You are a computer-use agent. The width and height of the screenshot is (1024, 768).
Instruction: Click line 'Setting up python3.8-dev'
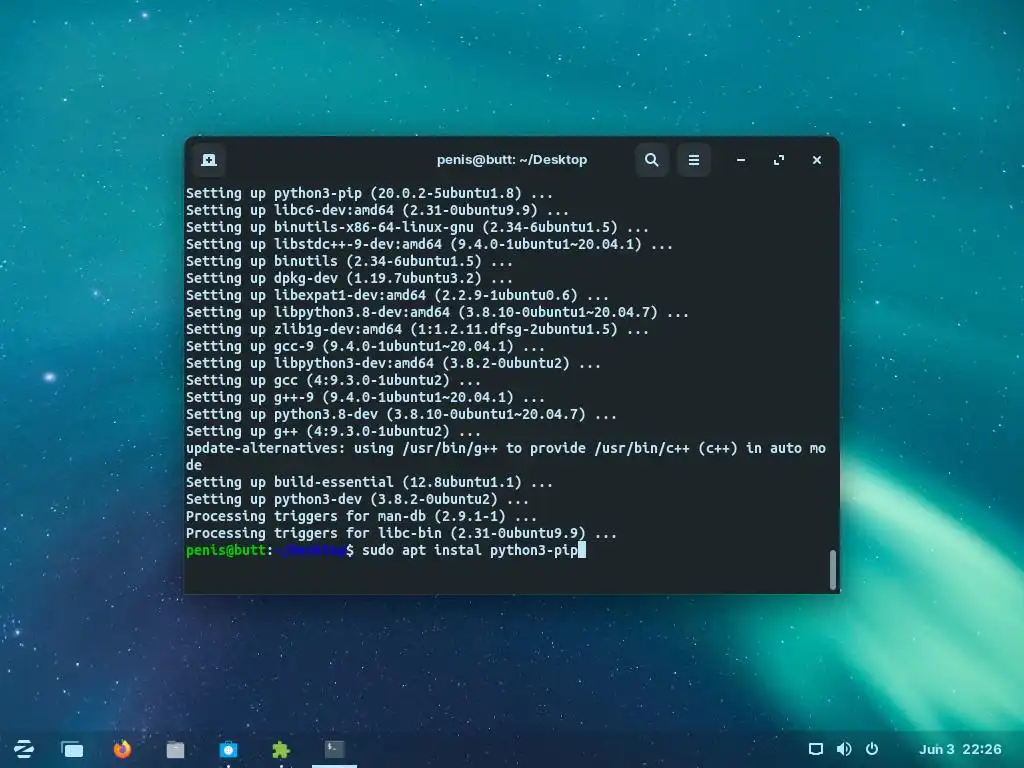[401, 414]
